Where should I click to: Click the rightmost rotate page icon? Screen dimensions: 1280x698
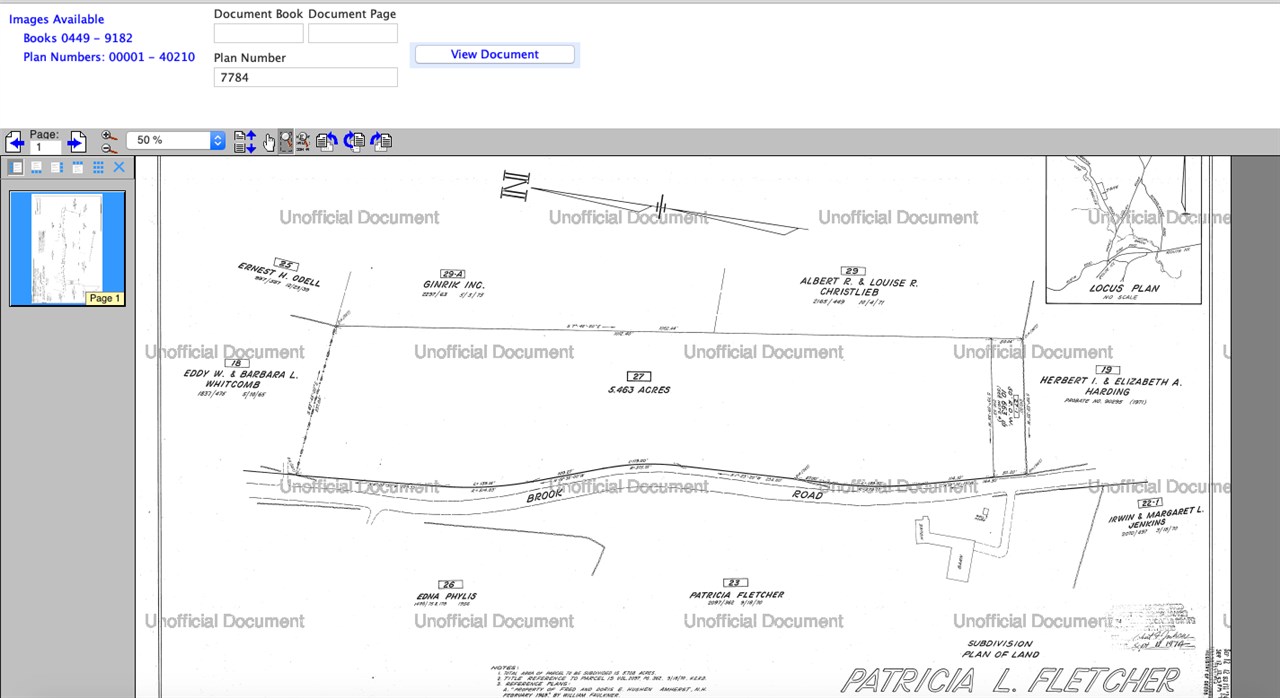[x=381, y=142]
